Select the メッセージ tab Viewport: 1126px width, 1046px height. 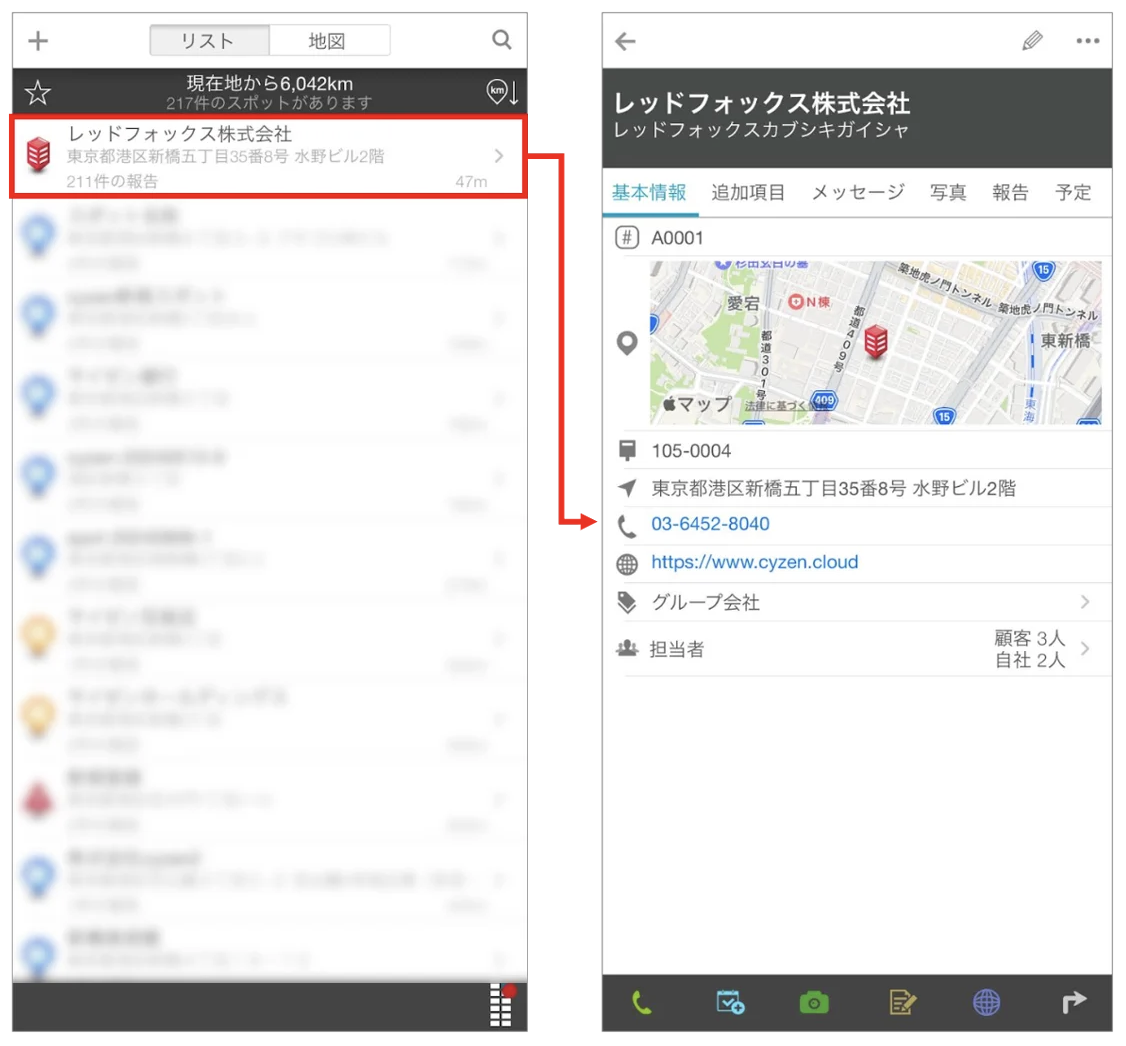[858, 192]
